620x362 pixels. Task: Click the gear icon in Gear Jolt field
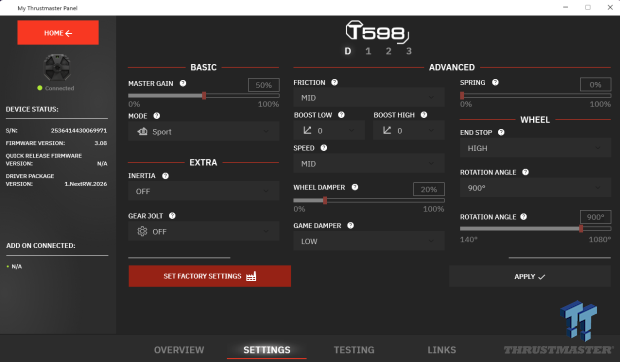point(142,231)
